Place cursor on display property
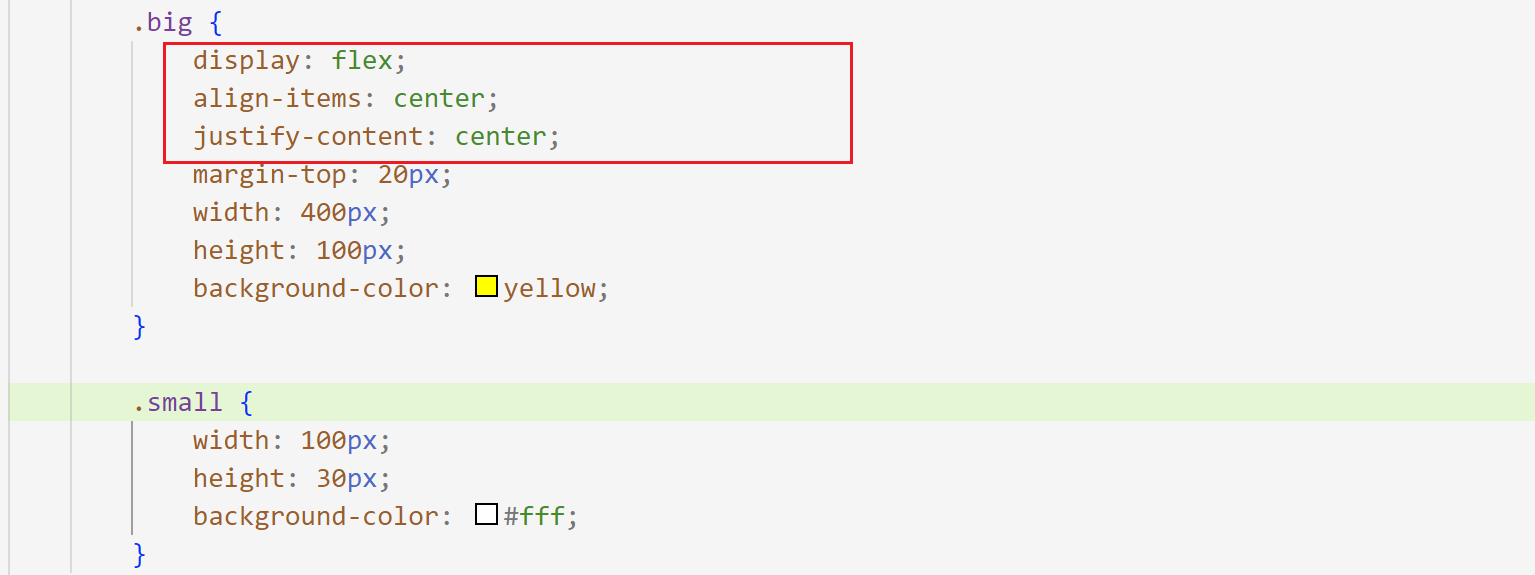 (246, 61)
